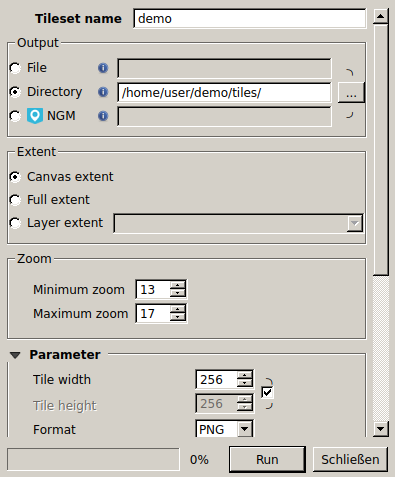395x477 pixels.
Task: Increase Tile width with up arrow
Action: click(x=245, y=375)
